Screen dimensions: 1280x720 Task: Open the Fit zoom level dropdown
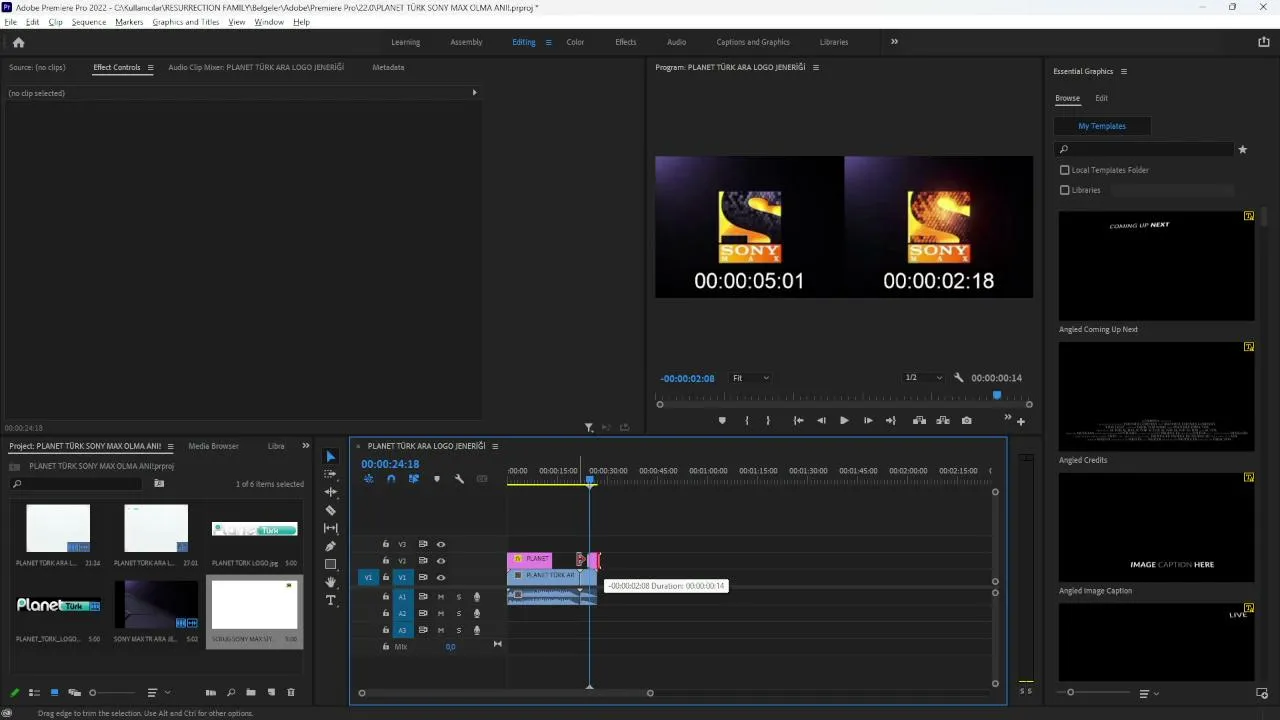(x=750, y=378)
